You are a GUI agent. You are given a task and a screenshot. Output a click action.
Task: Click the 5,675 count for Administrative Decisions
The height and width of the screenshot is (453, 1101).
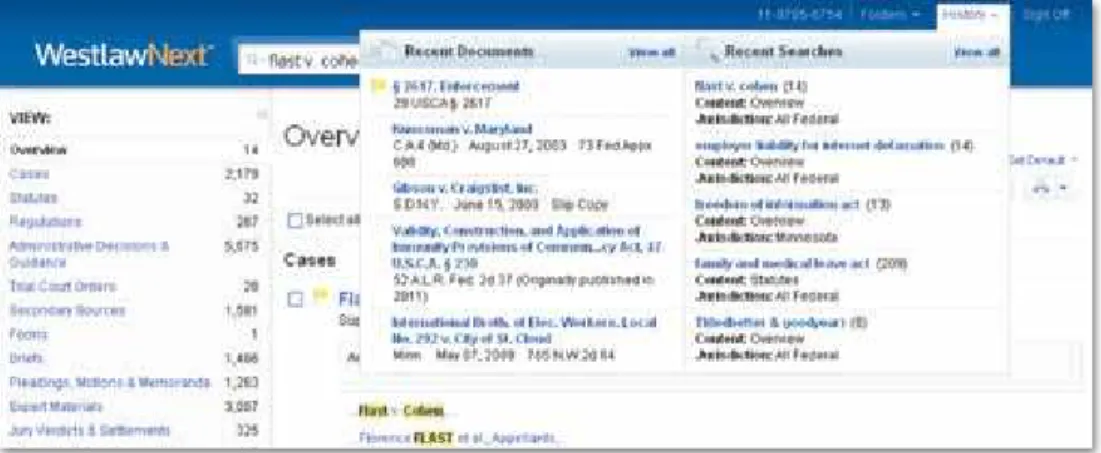(242, 247)
